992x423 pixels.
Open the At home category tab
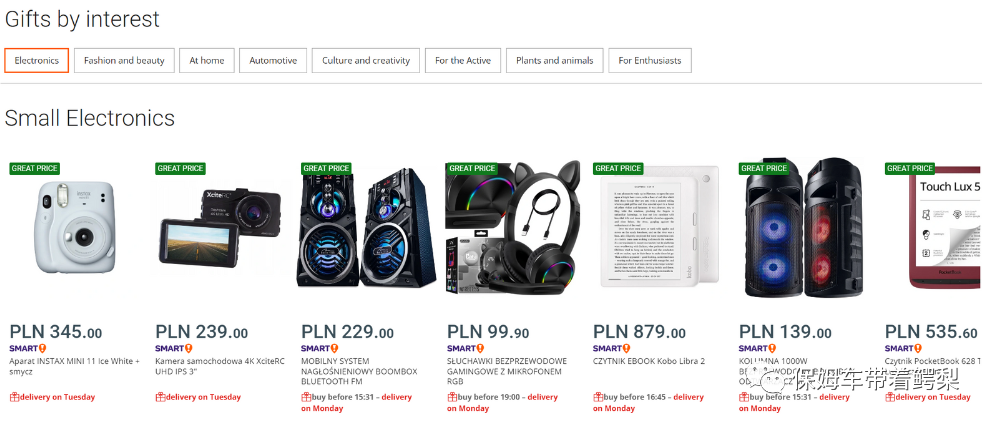click(x=207, y=61)
